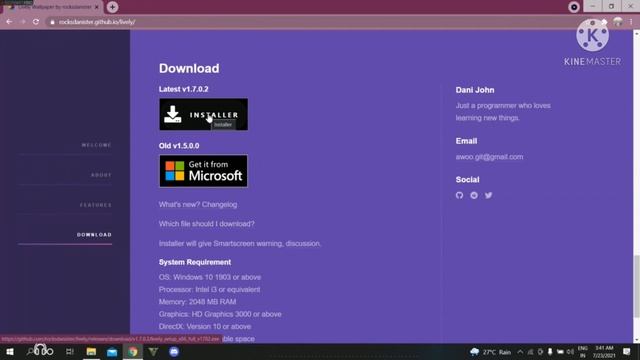Viewport: 640px width, 360px height.
Task: Open Windows taskbar search
Action: coord(30,351)
